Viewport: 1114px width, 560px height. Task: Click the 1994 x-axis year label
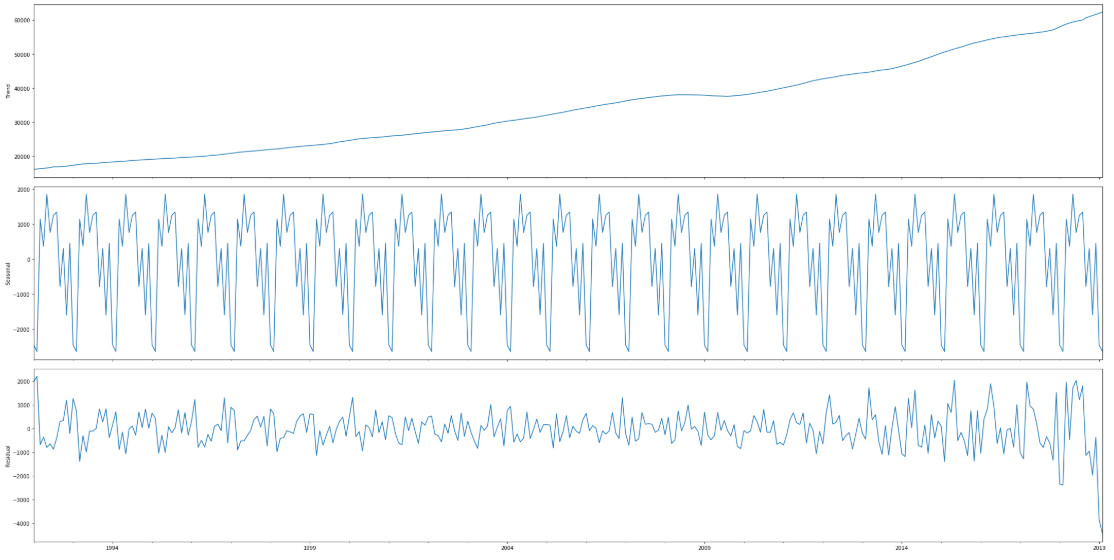(112, 548)
